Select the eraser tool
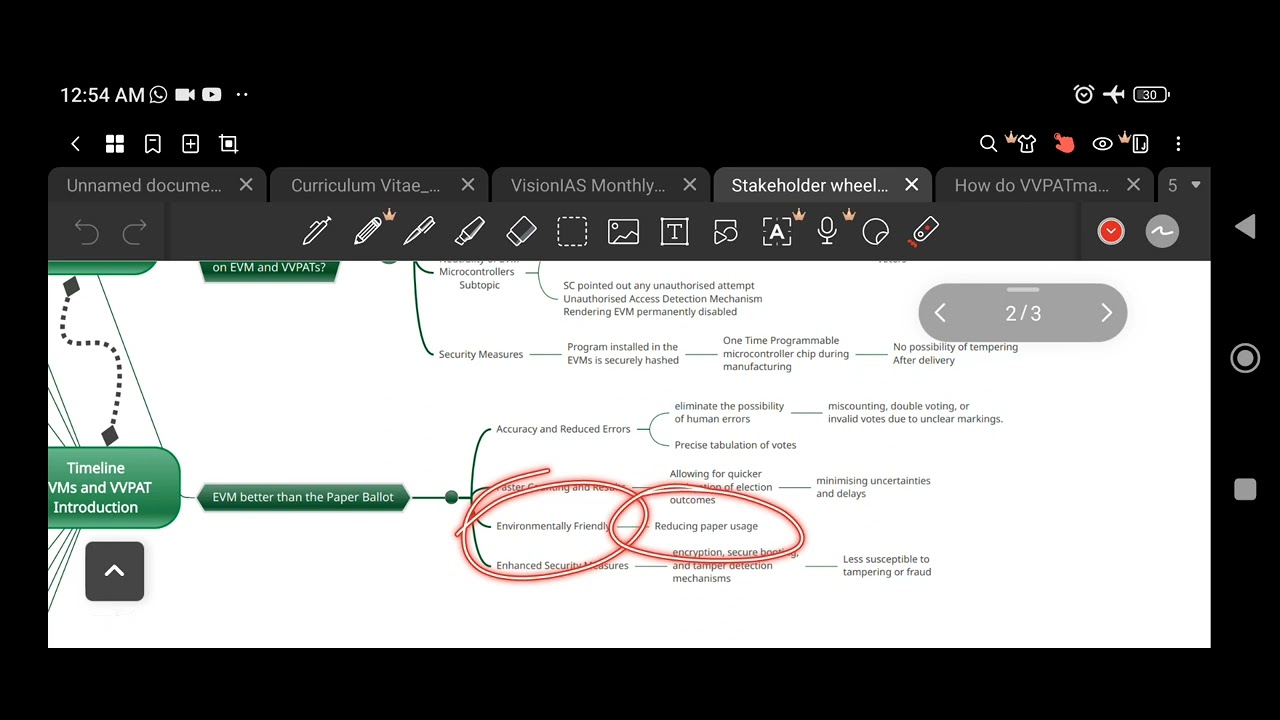The image size is (1280, 720). coord(521,232)
